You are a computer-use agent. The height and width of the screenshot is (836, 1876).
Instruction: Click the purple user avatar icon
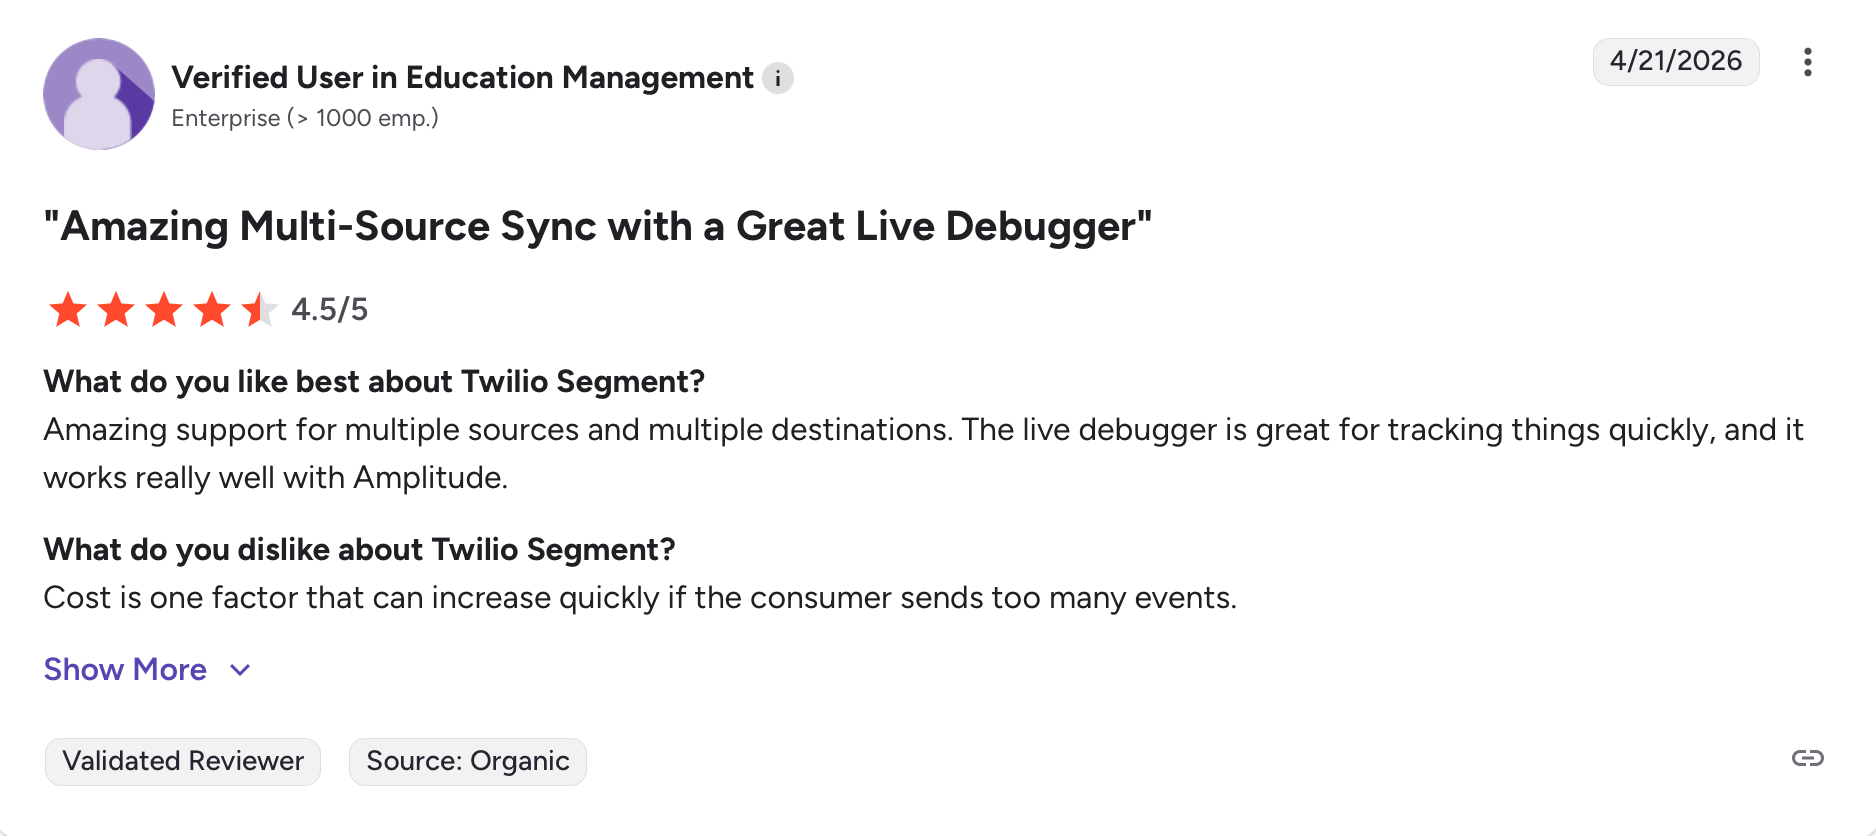pos(99,94)
